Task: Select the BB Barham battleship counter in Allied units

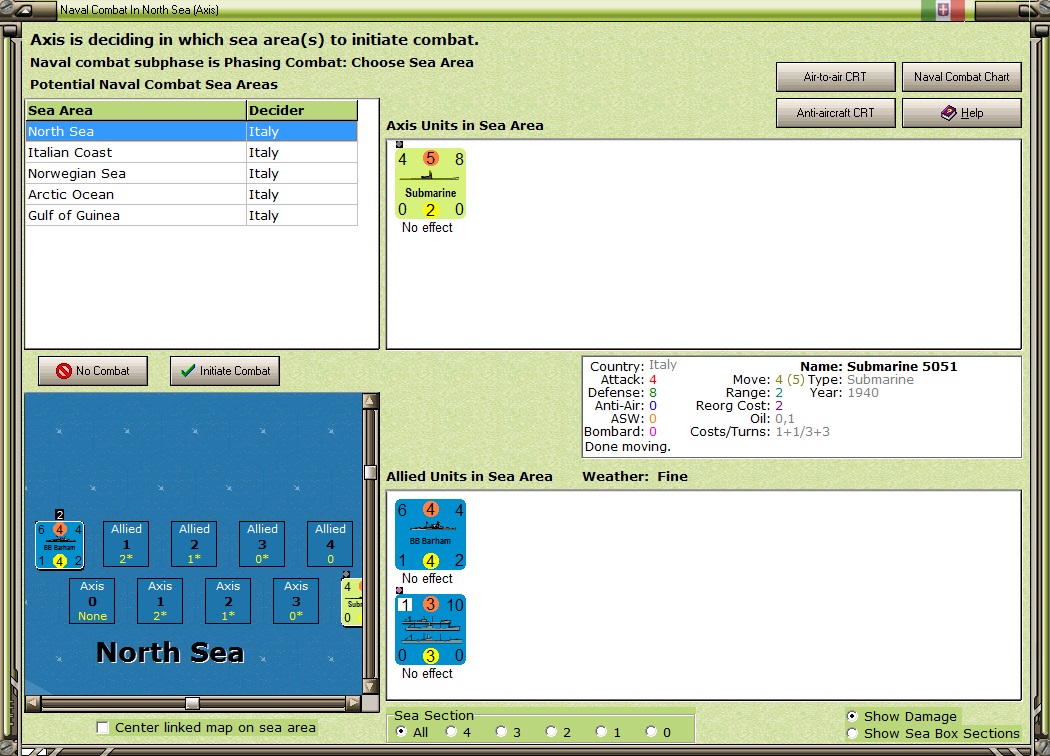Action: coord(430,534)
